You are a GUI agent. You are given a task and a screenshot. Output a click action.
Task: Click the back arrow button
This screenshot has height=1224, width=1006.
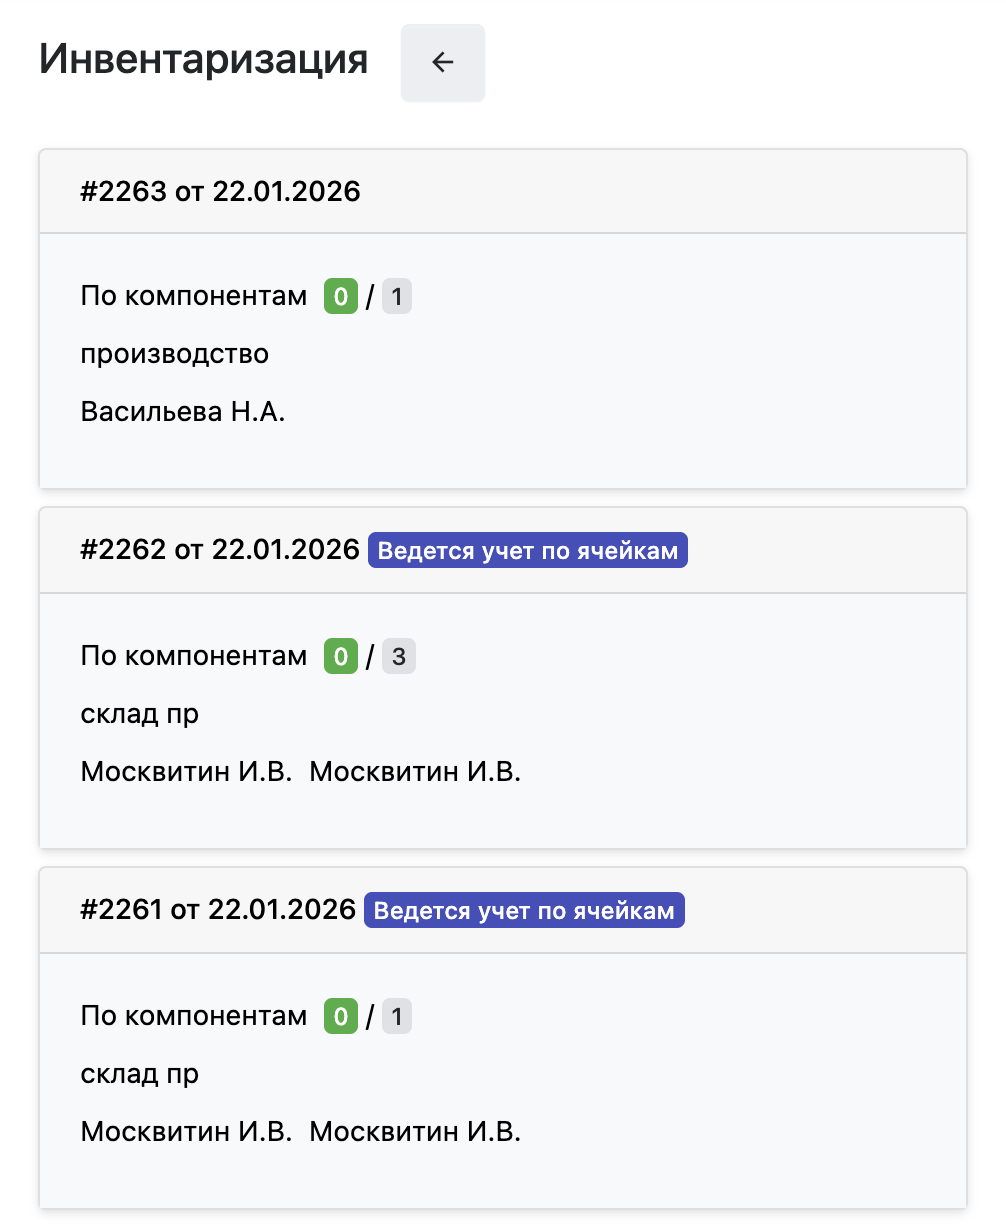click(442, 63)
